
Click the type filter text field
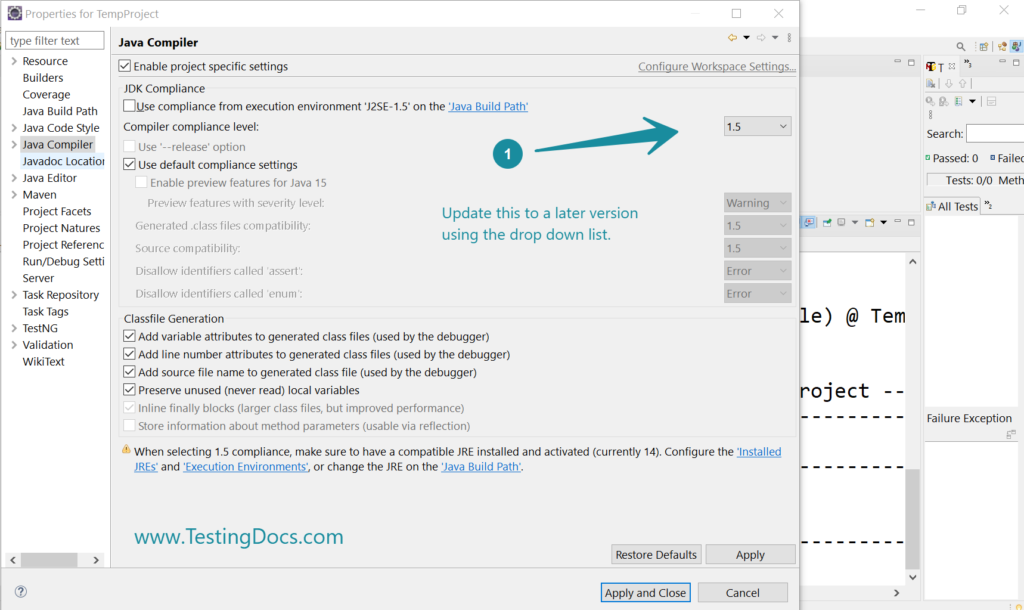[54, 40]
